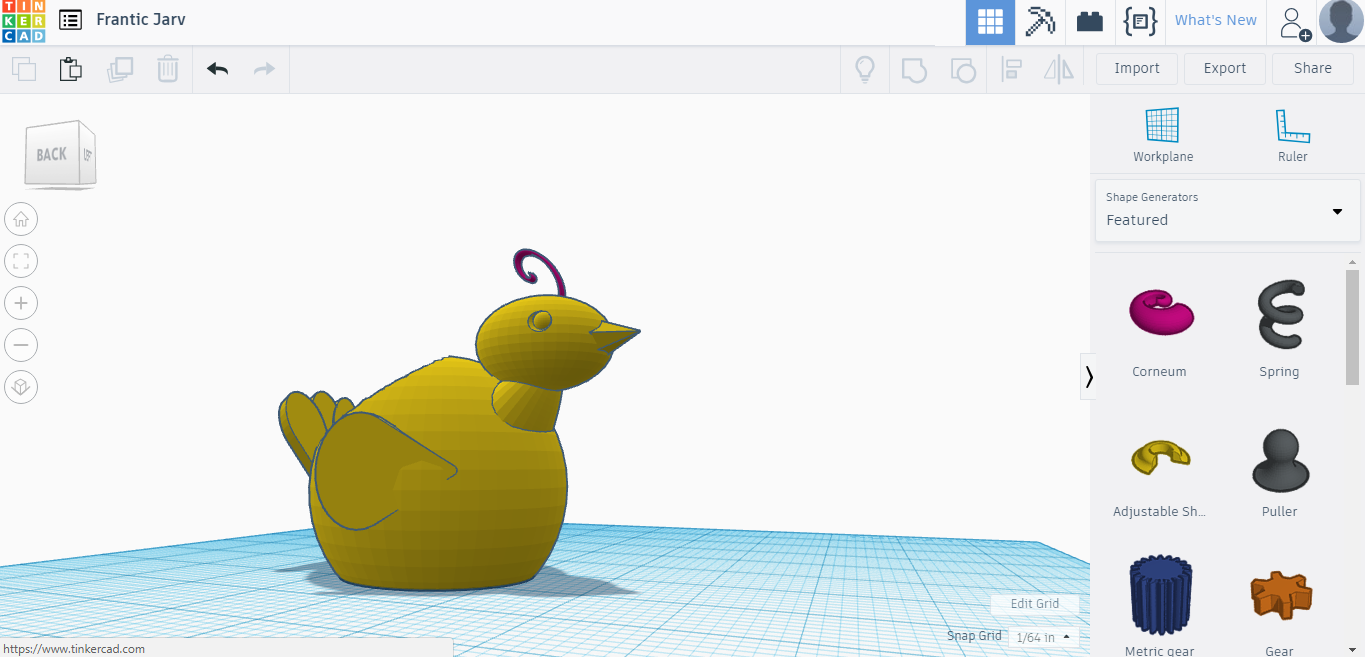
Task: Click the Duplicate and repeat icon
Action: (120, 69)
